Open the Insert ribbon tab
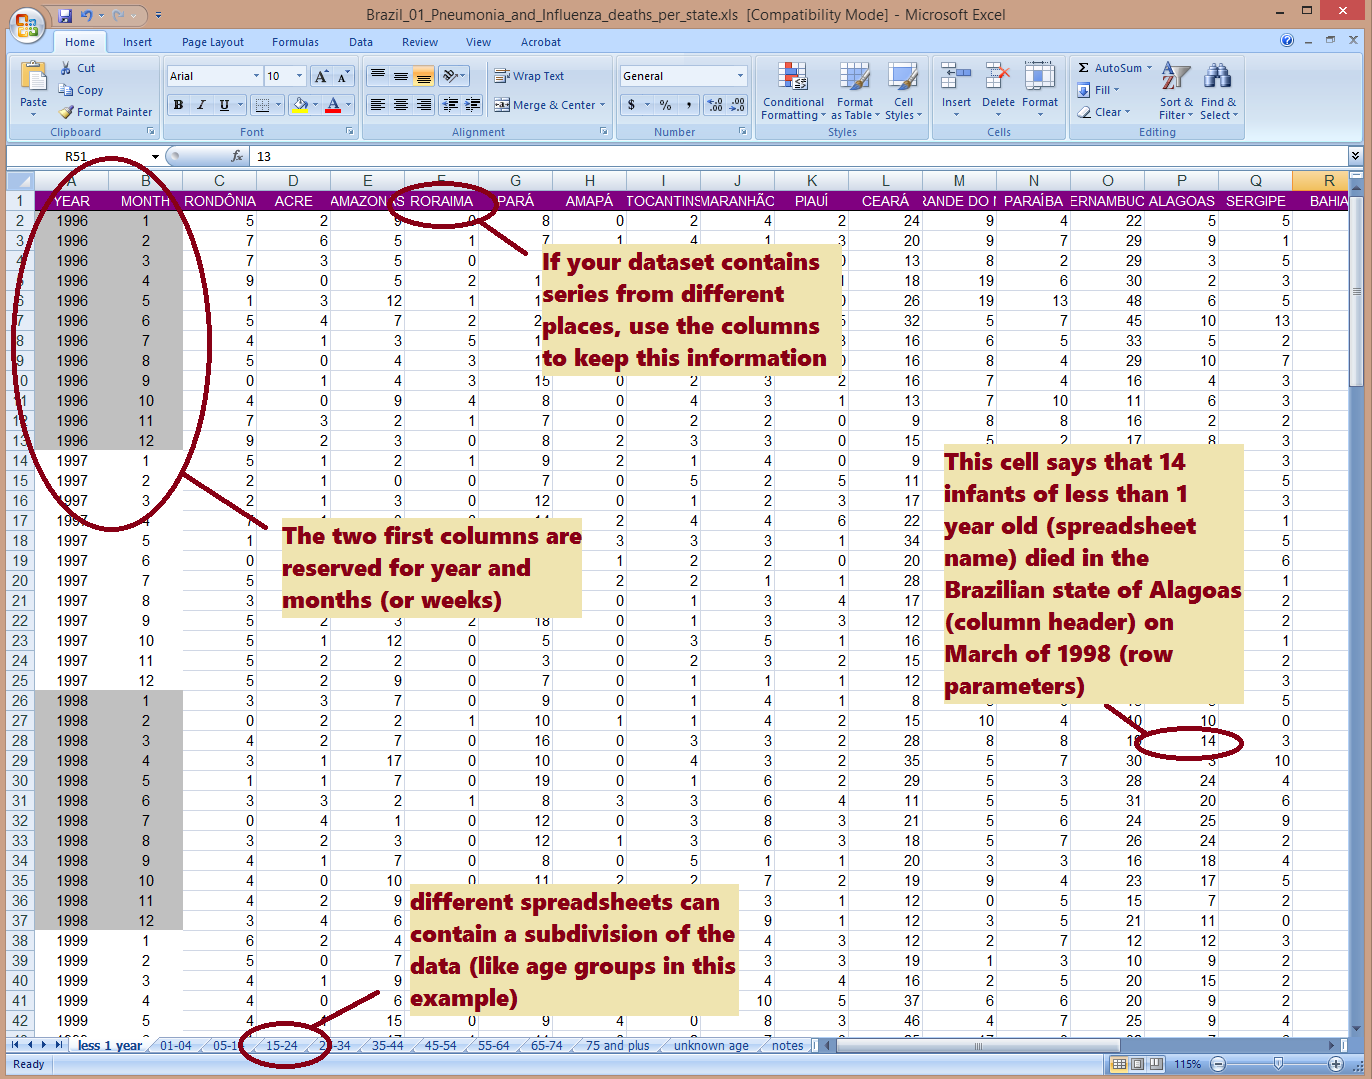The width and height of the screenshot is (1372, 1079). (138, 42)
